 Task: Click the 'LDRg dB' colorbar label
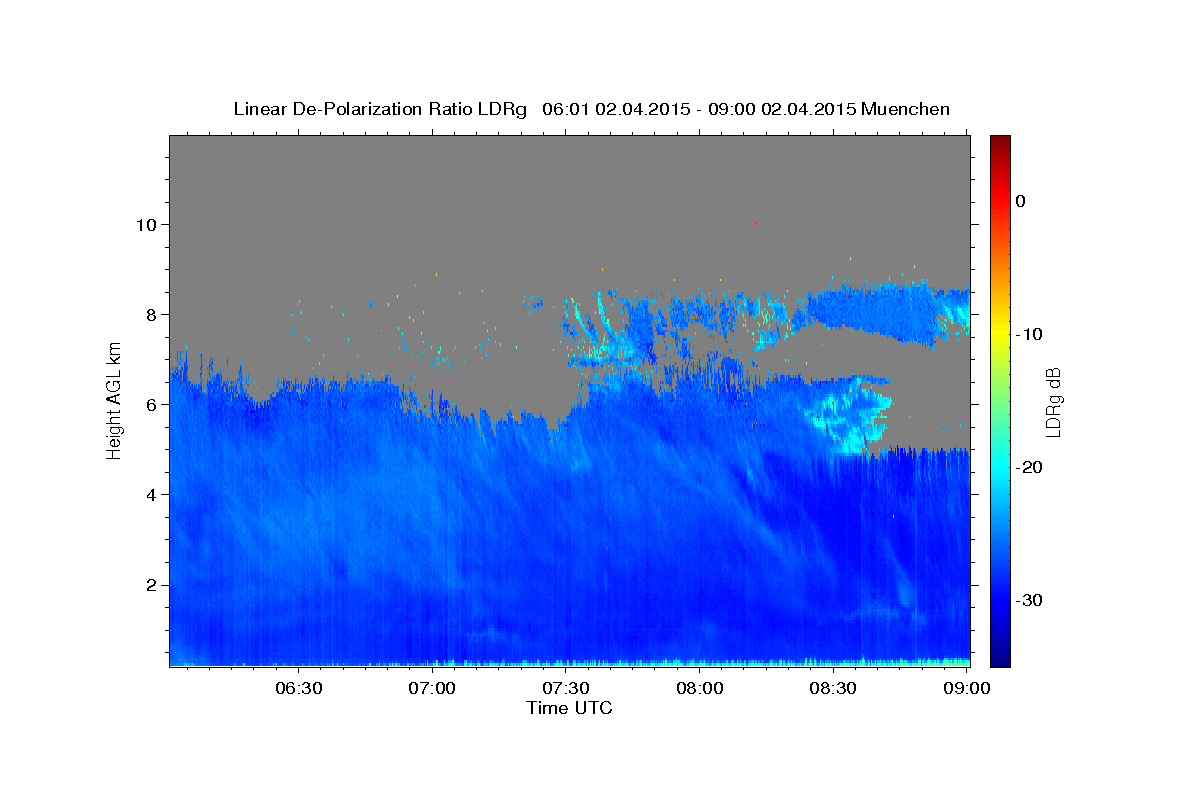[x=1053, y=402]
